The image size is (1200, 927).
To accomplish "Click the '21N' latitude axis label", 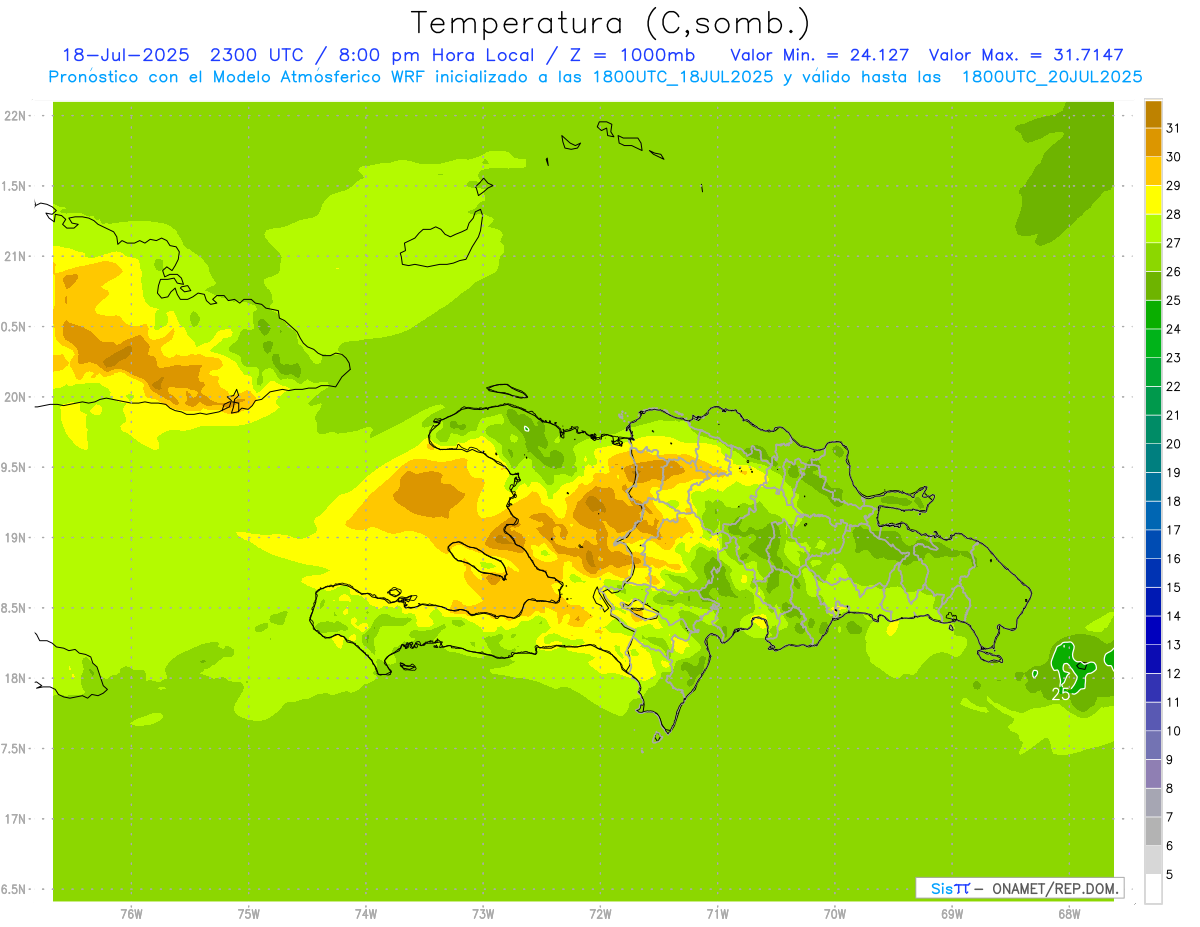I will 14,257.
